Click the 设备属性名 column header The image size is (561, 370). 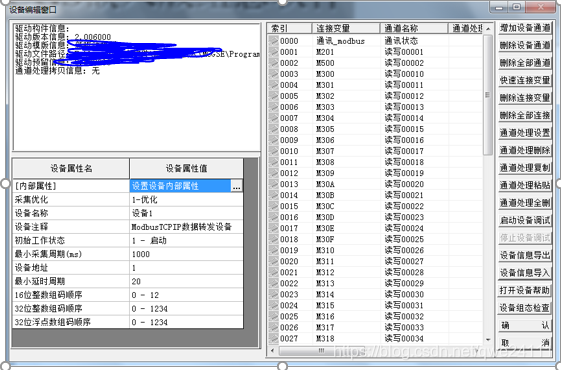(x=71, y=169)
